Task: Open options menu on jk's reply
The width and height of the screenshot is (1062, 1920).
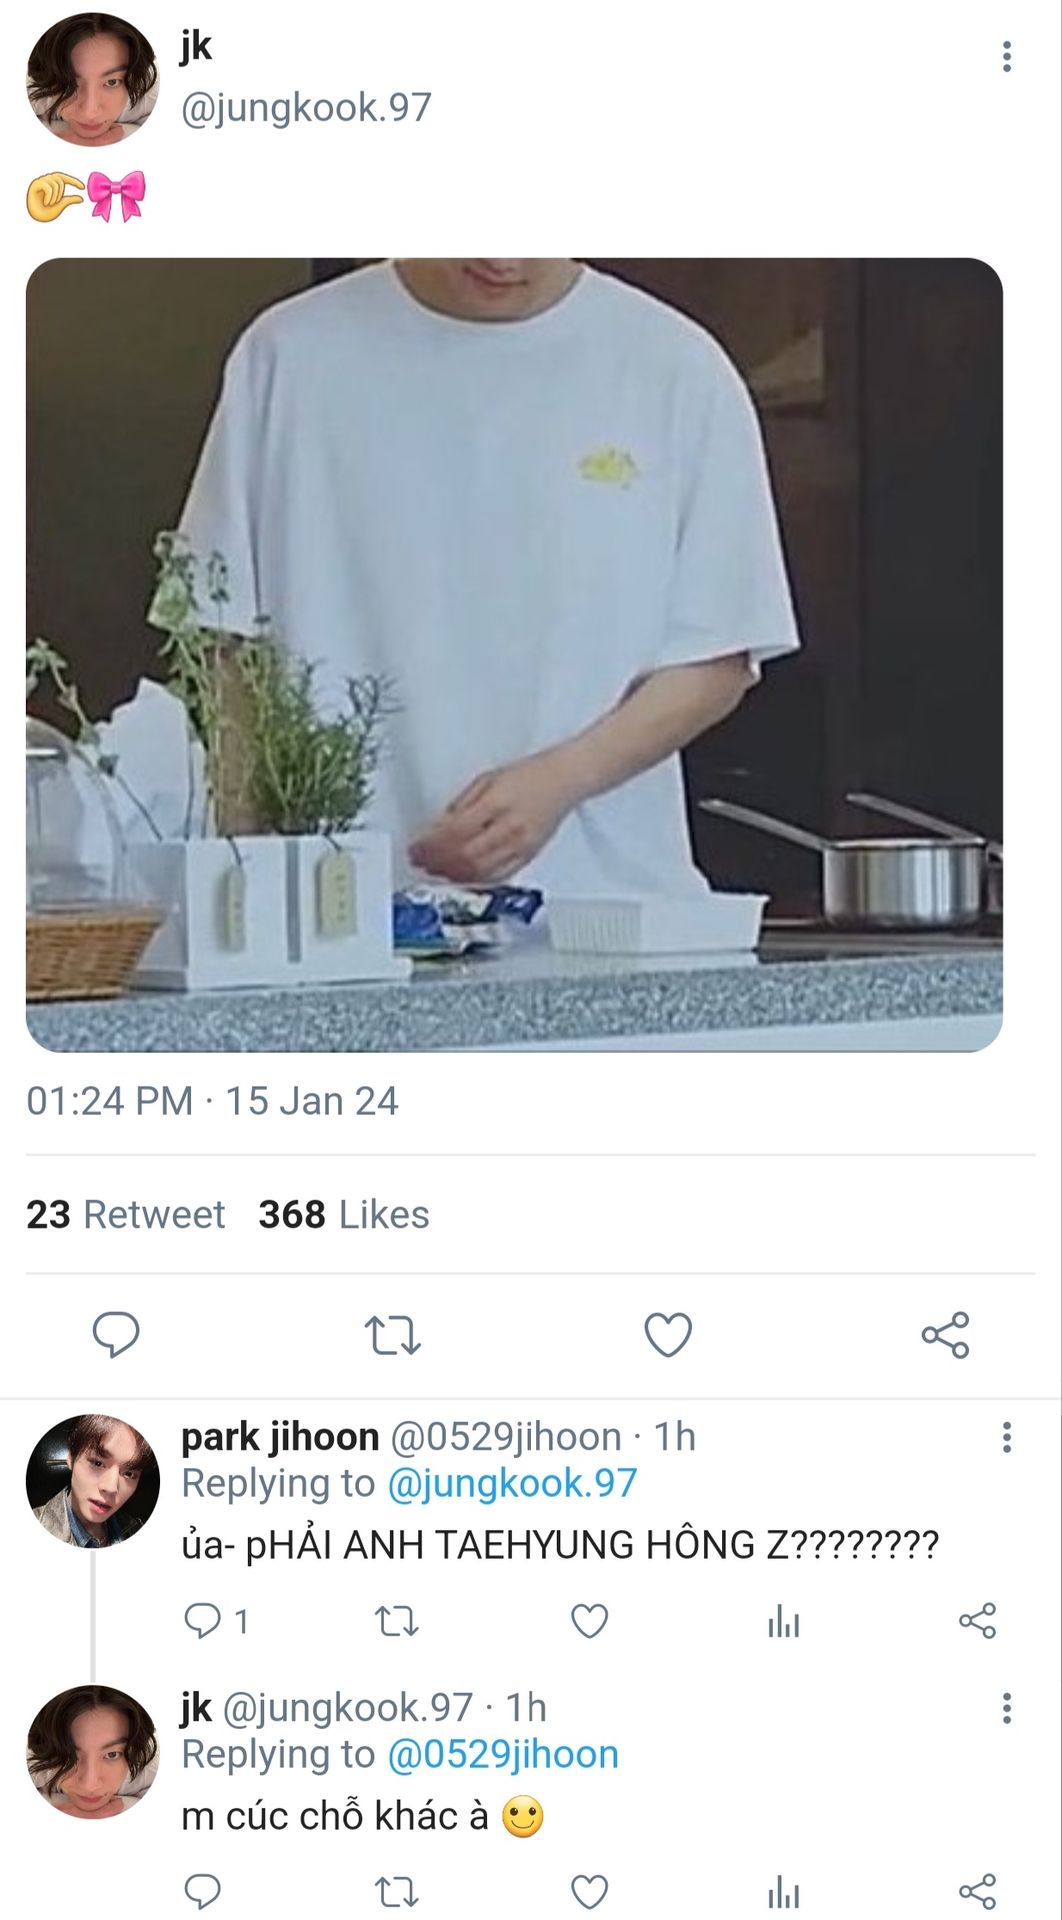Action: click(1006, 1708)
